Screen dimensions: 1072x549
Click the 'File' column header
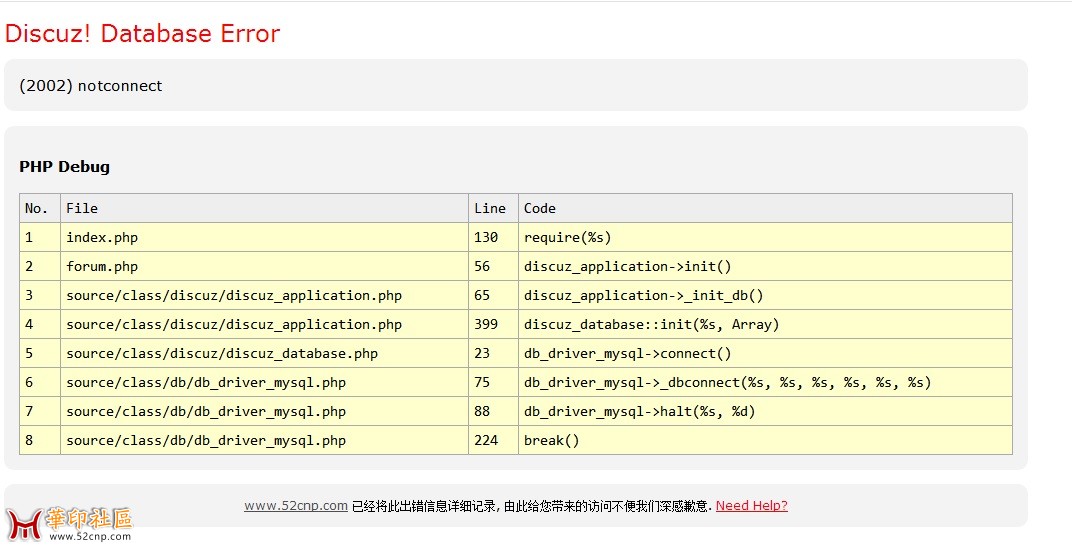pos(264,208)
